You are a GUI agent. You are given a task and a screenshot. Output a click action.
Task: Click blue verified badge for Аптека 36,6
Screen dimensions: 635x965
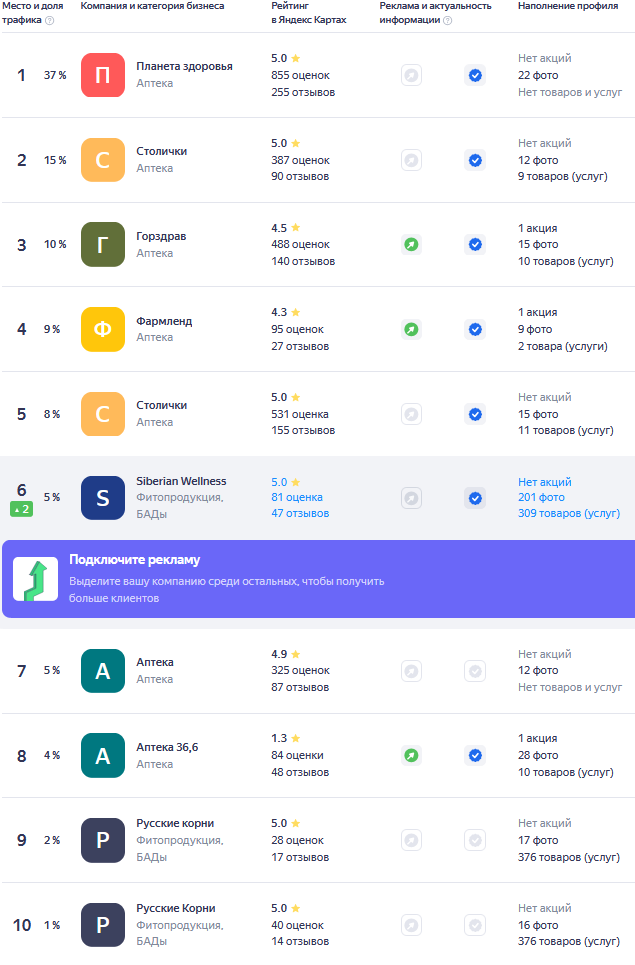pos(475,755)
